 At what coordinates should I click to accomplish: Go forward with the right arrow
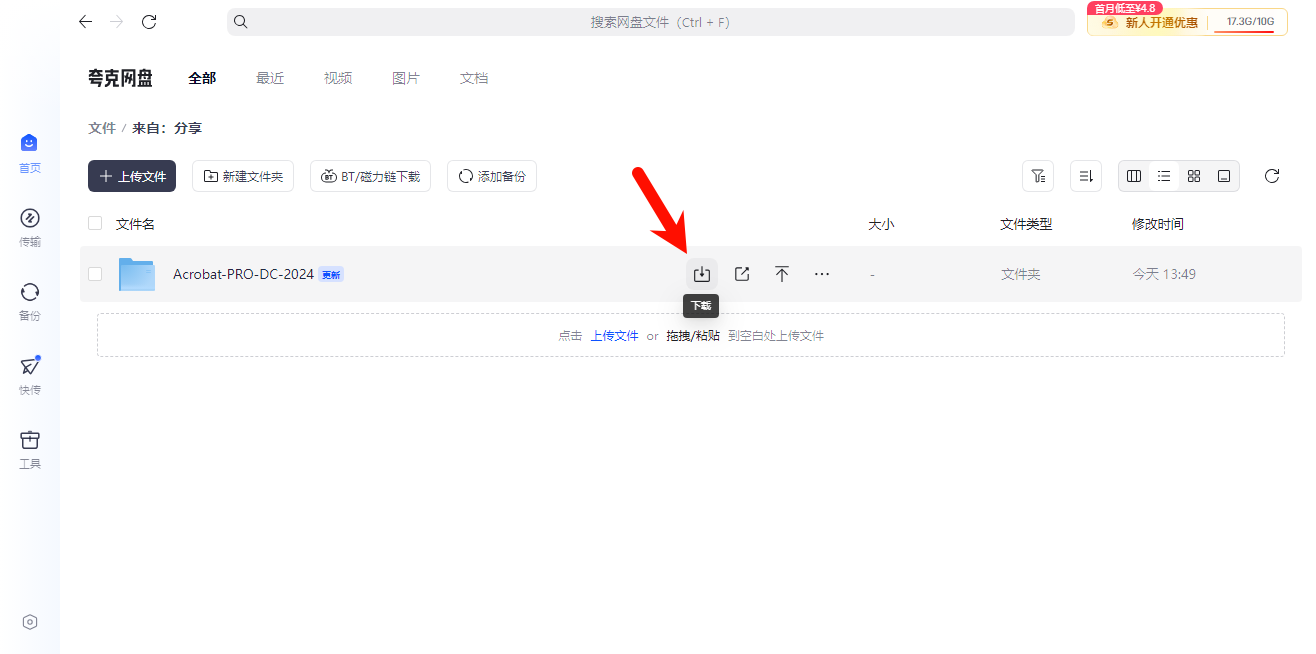pos(117,21)
